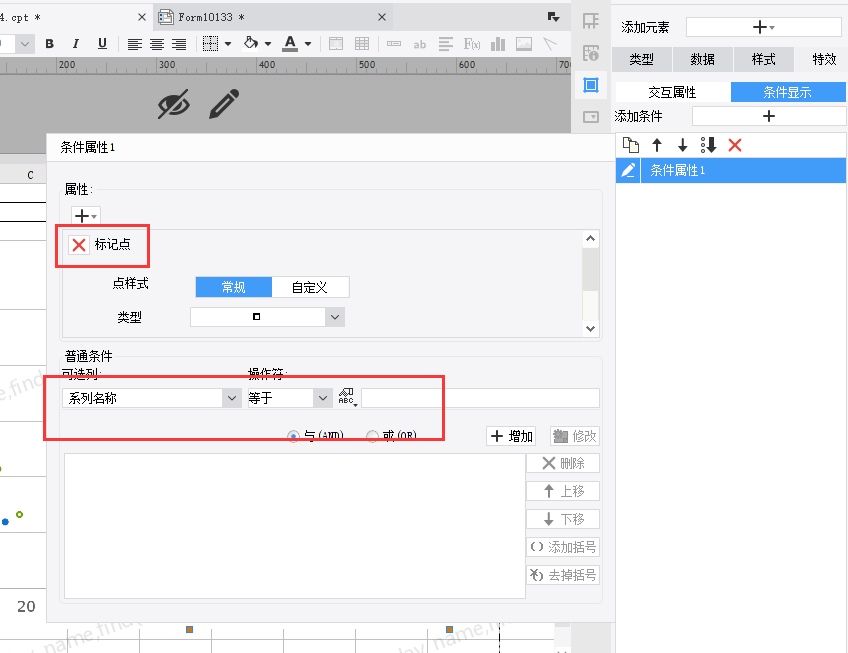Click 增加 to add condition

(x=511, y=436)
